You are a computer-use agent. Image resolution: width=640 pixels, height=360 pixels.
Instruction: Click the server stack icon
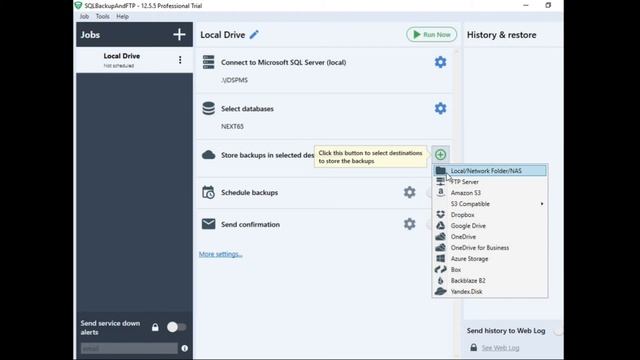(x=209, y=62)
